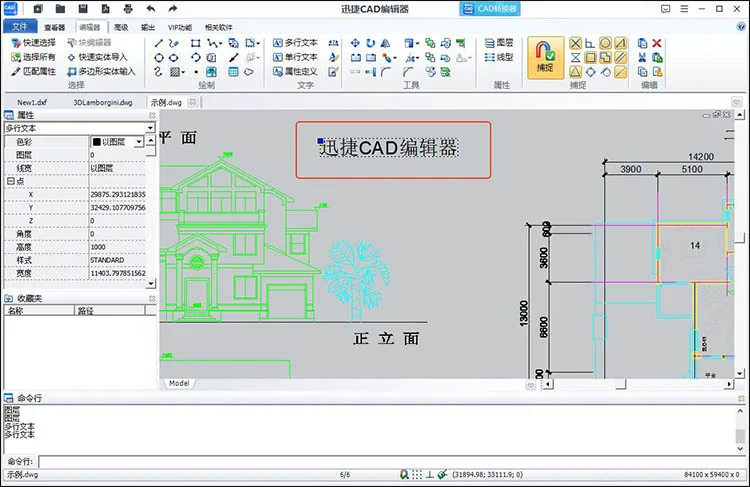Open the 多行文本 entity type dropdown
The image size is (750, 487).
(150, 128)
